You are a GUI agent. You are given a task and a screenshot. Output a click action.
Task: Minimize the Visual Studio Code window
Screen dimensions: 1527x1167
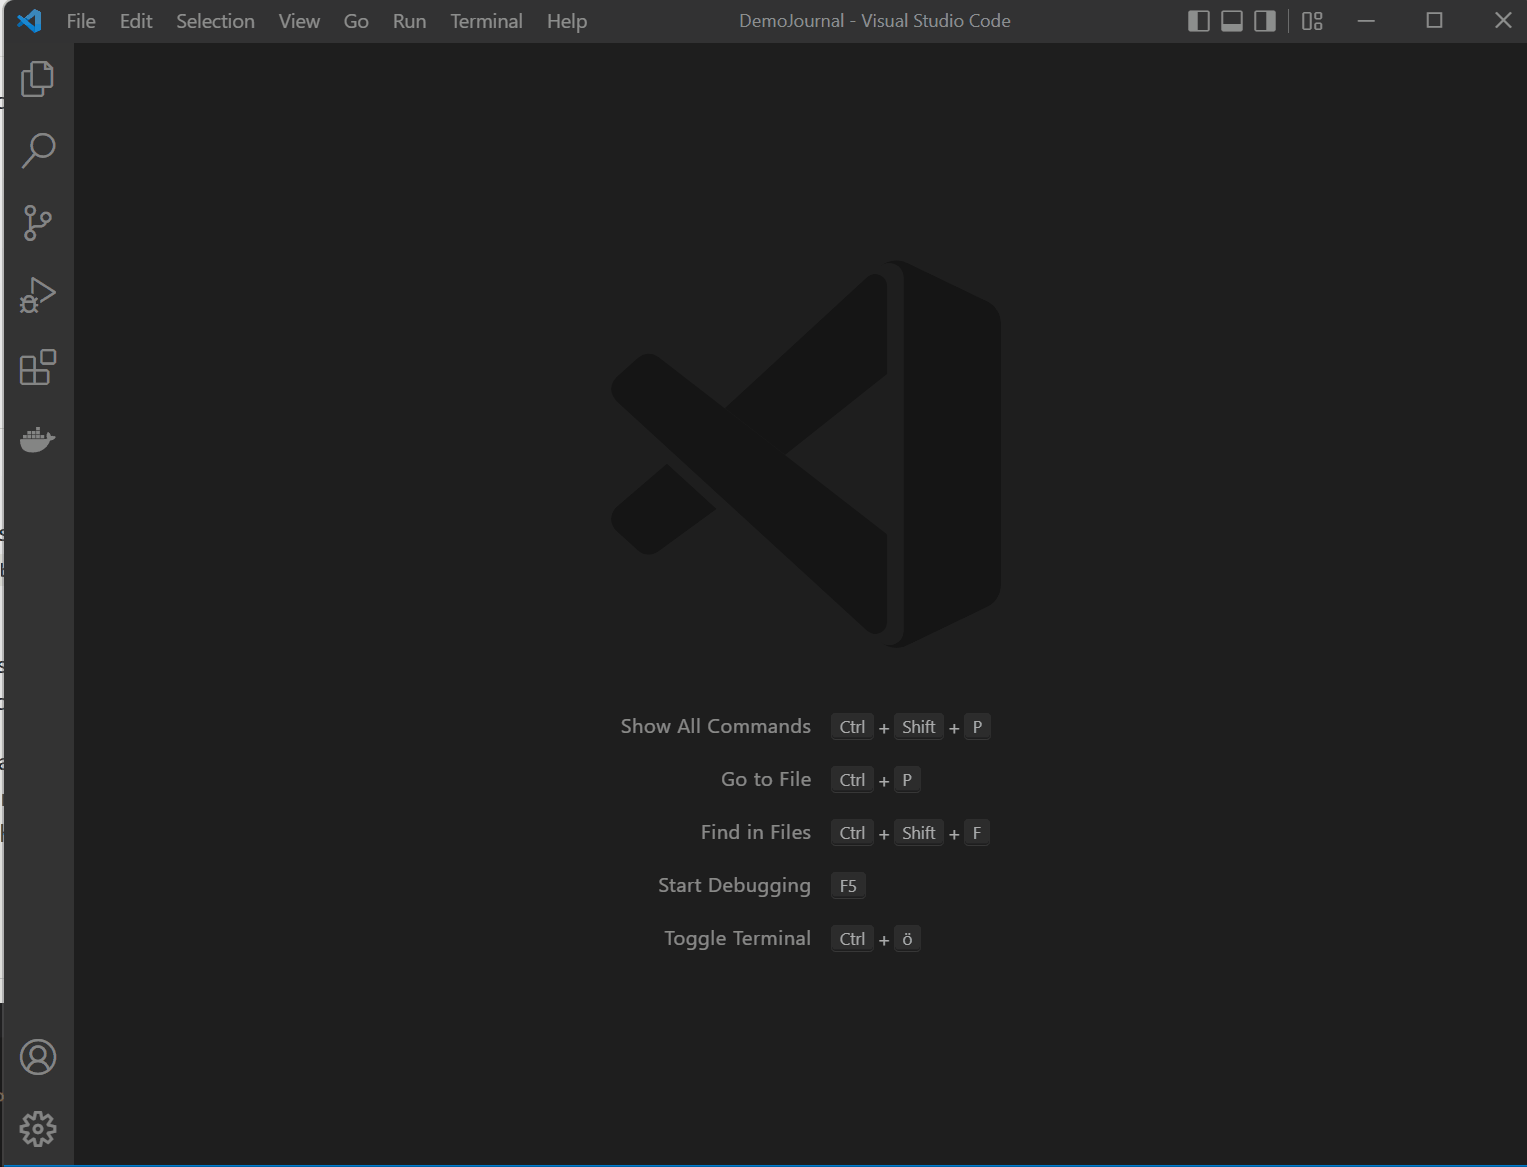point(1366,21)
